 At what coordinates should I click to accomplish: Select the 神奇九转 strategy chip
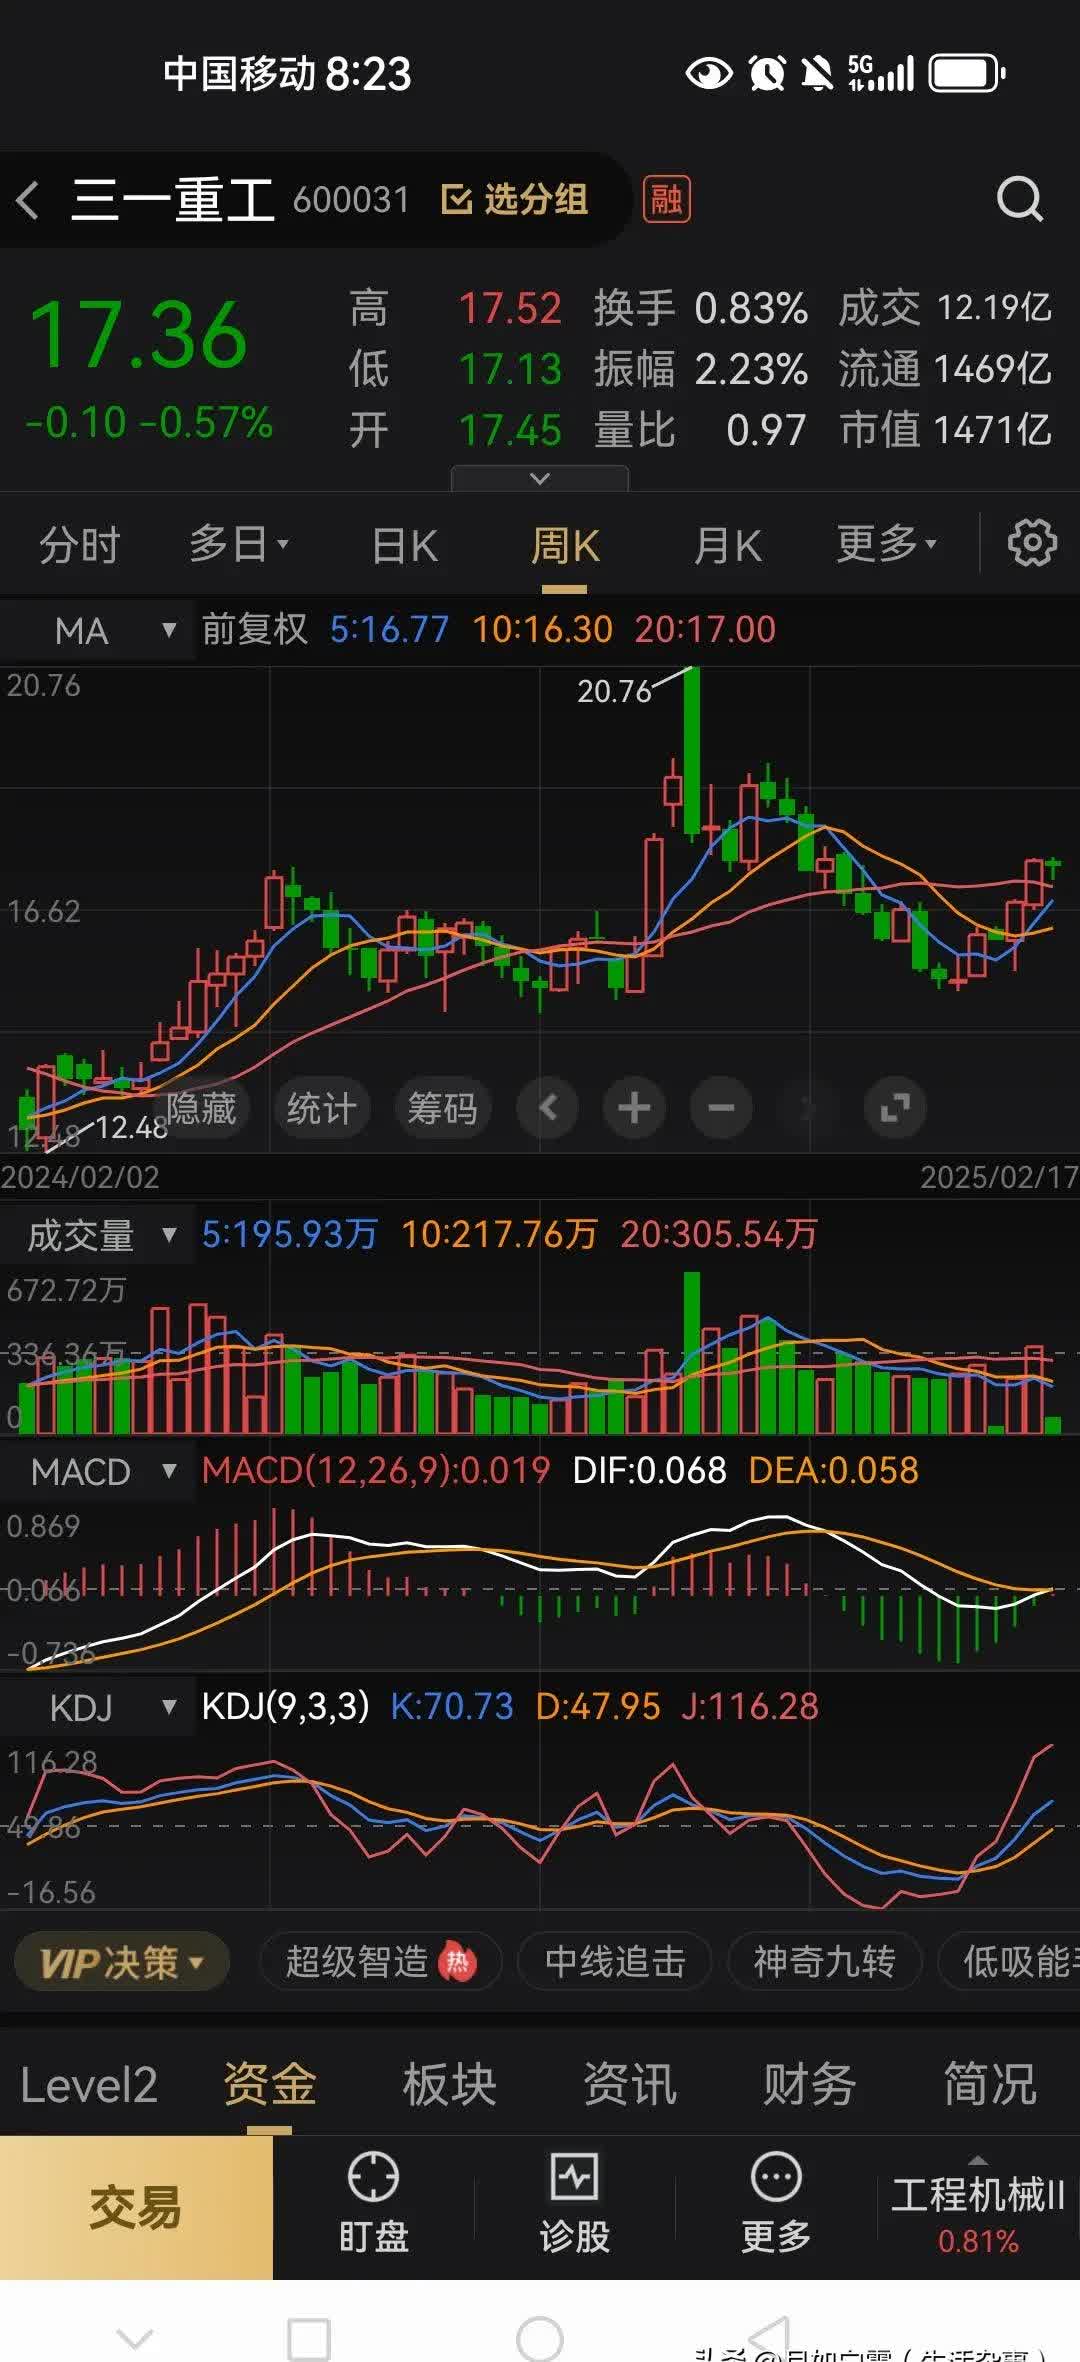click(x=824, y=1962)
